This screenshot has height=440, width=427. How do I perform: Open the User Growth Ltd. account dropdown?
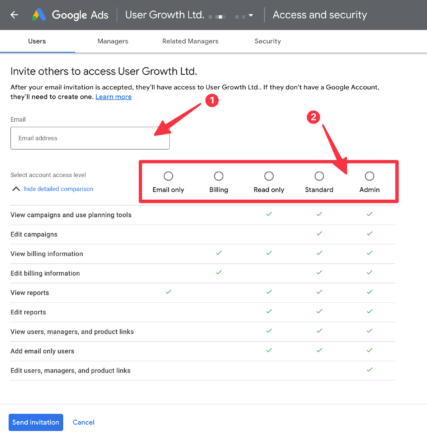point(251,15)
